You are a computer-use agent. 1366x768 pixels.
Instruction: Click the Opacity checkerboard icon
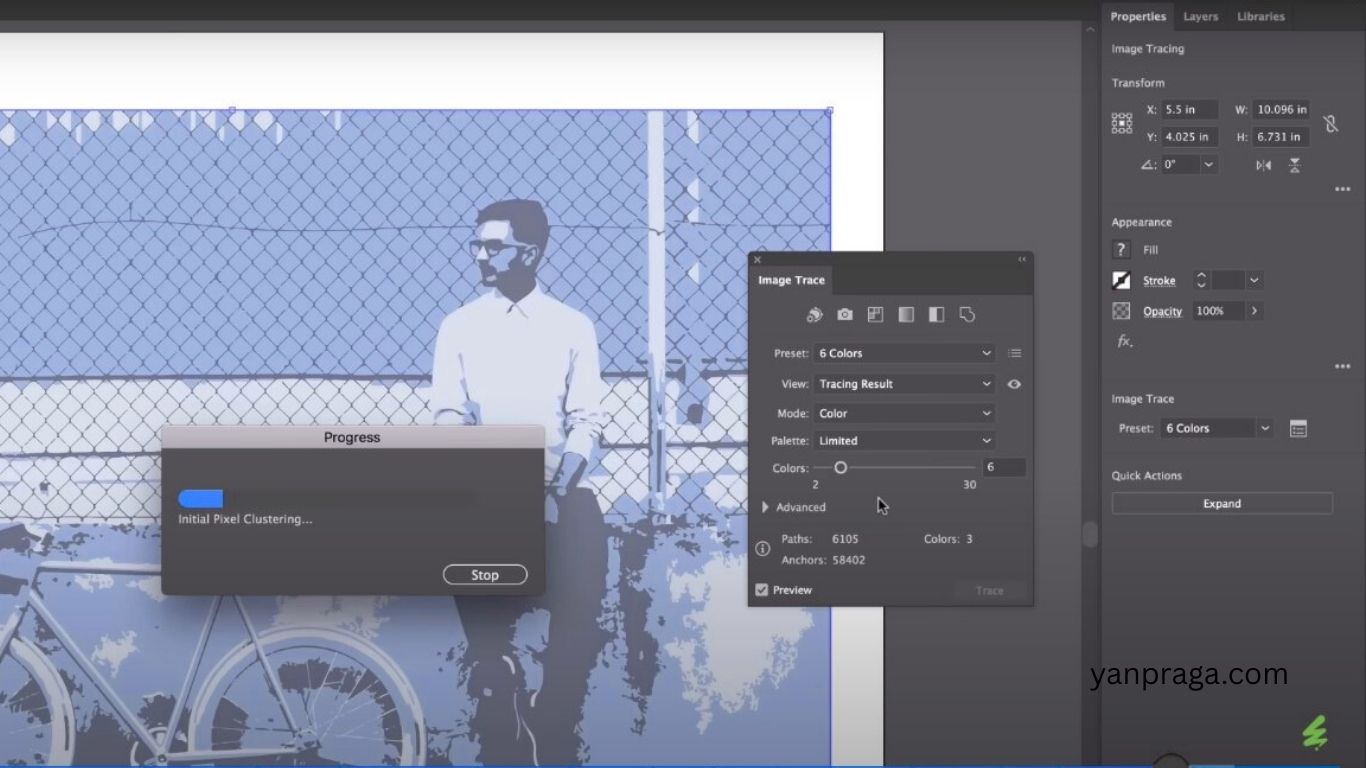[x=1121, y=311]
